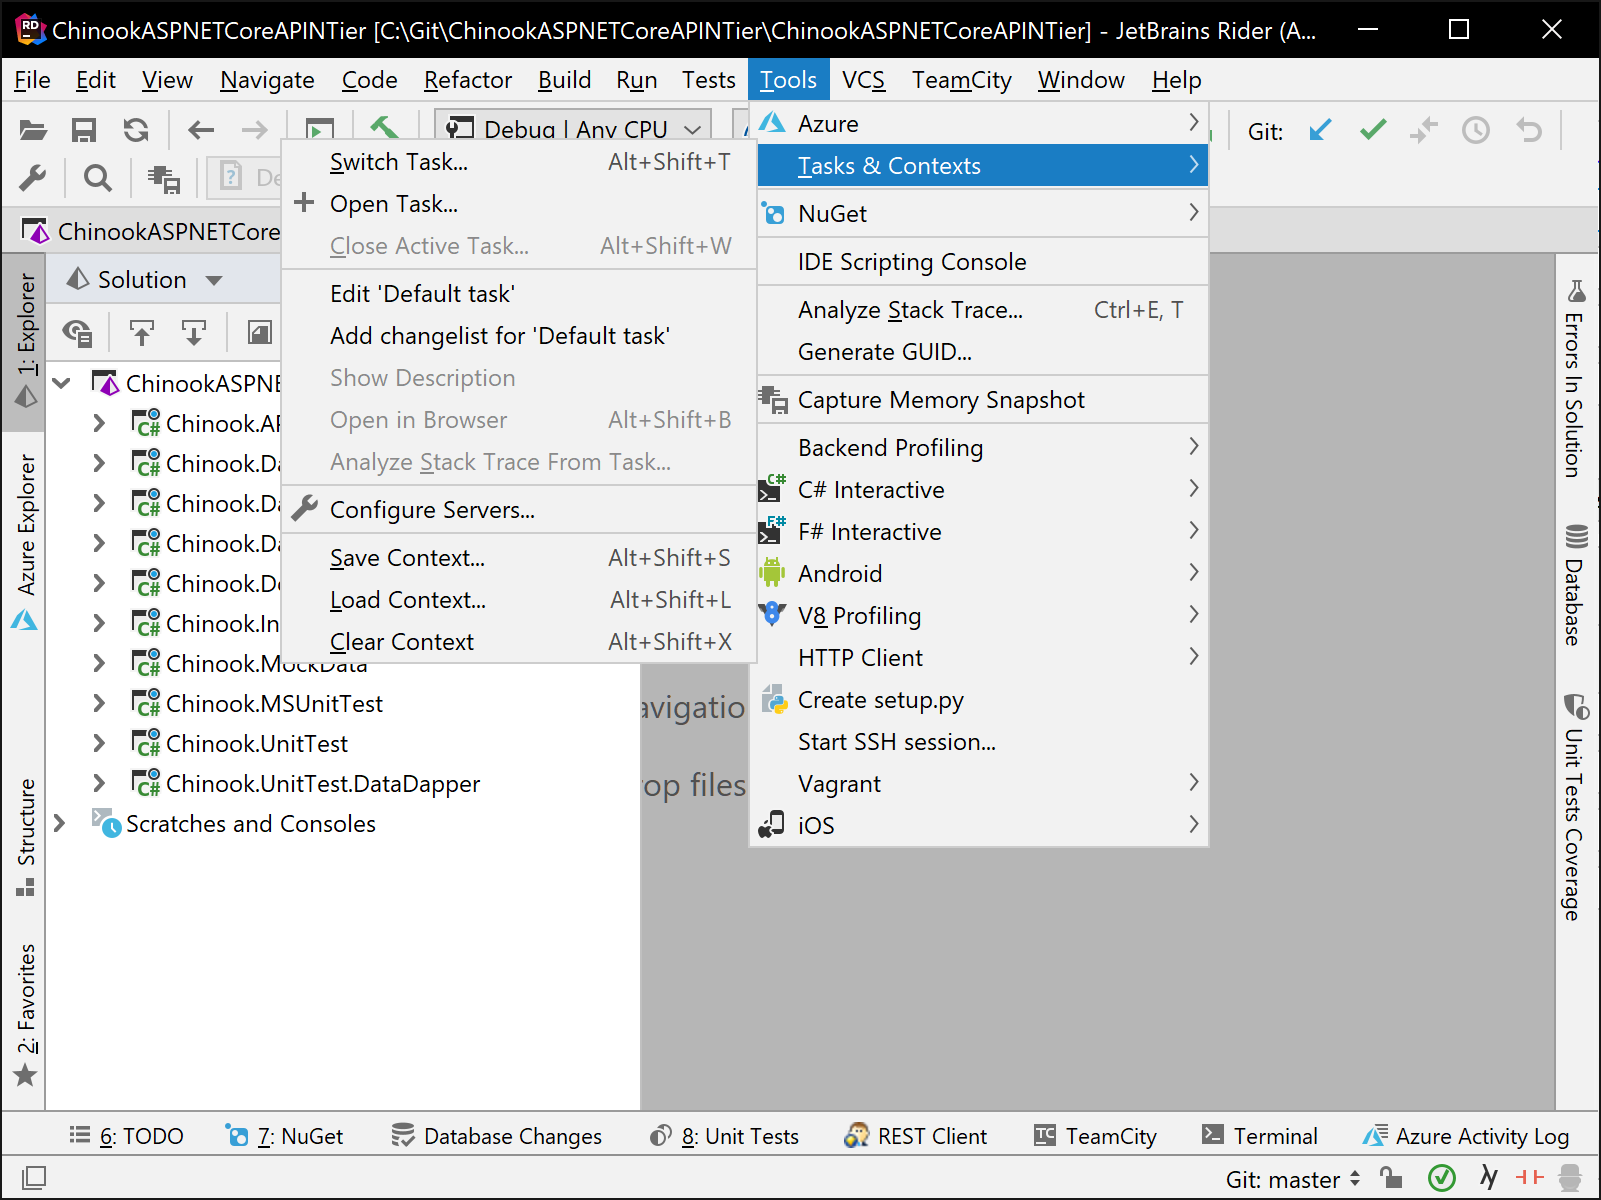
Task: Expand the Azure submenu in Tools
Action: (983, 123)
